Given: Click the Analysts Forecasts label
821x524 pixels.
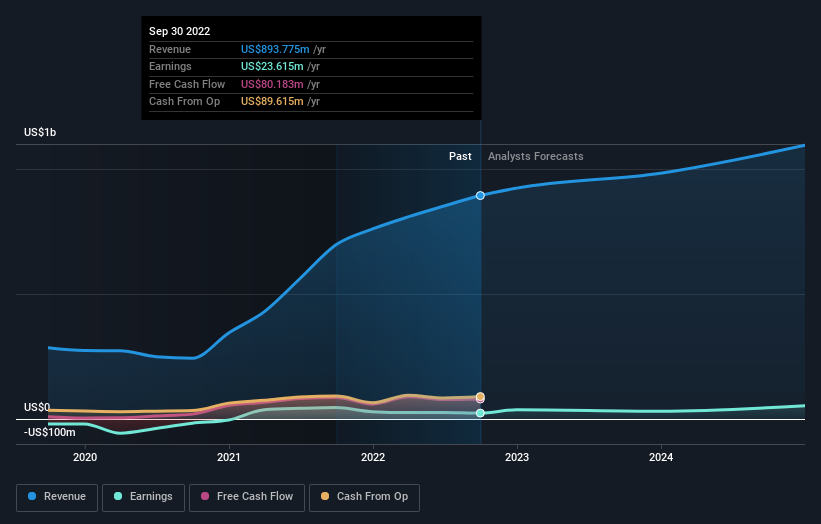Looking at the screenshot, I should tap(536, 157).
